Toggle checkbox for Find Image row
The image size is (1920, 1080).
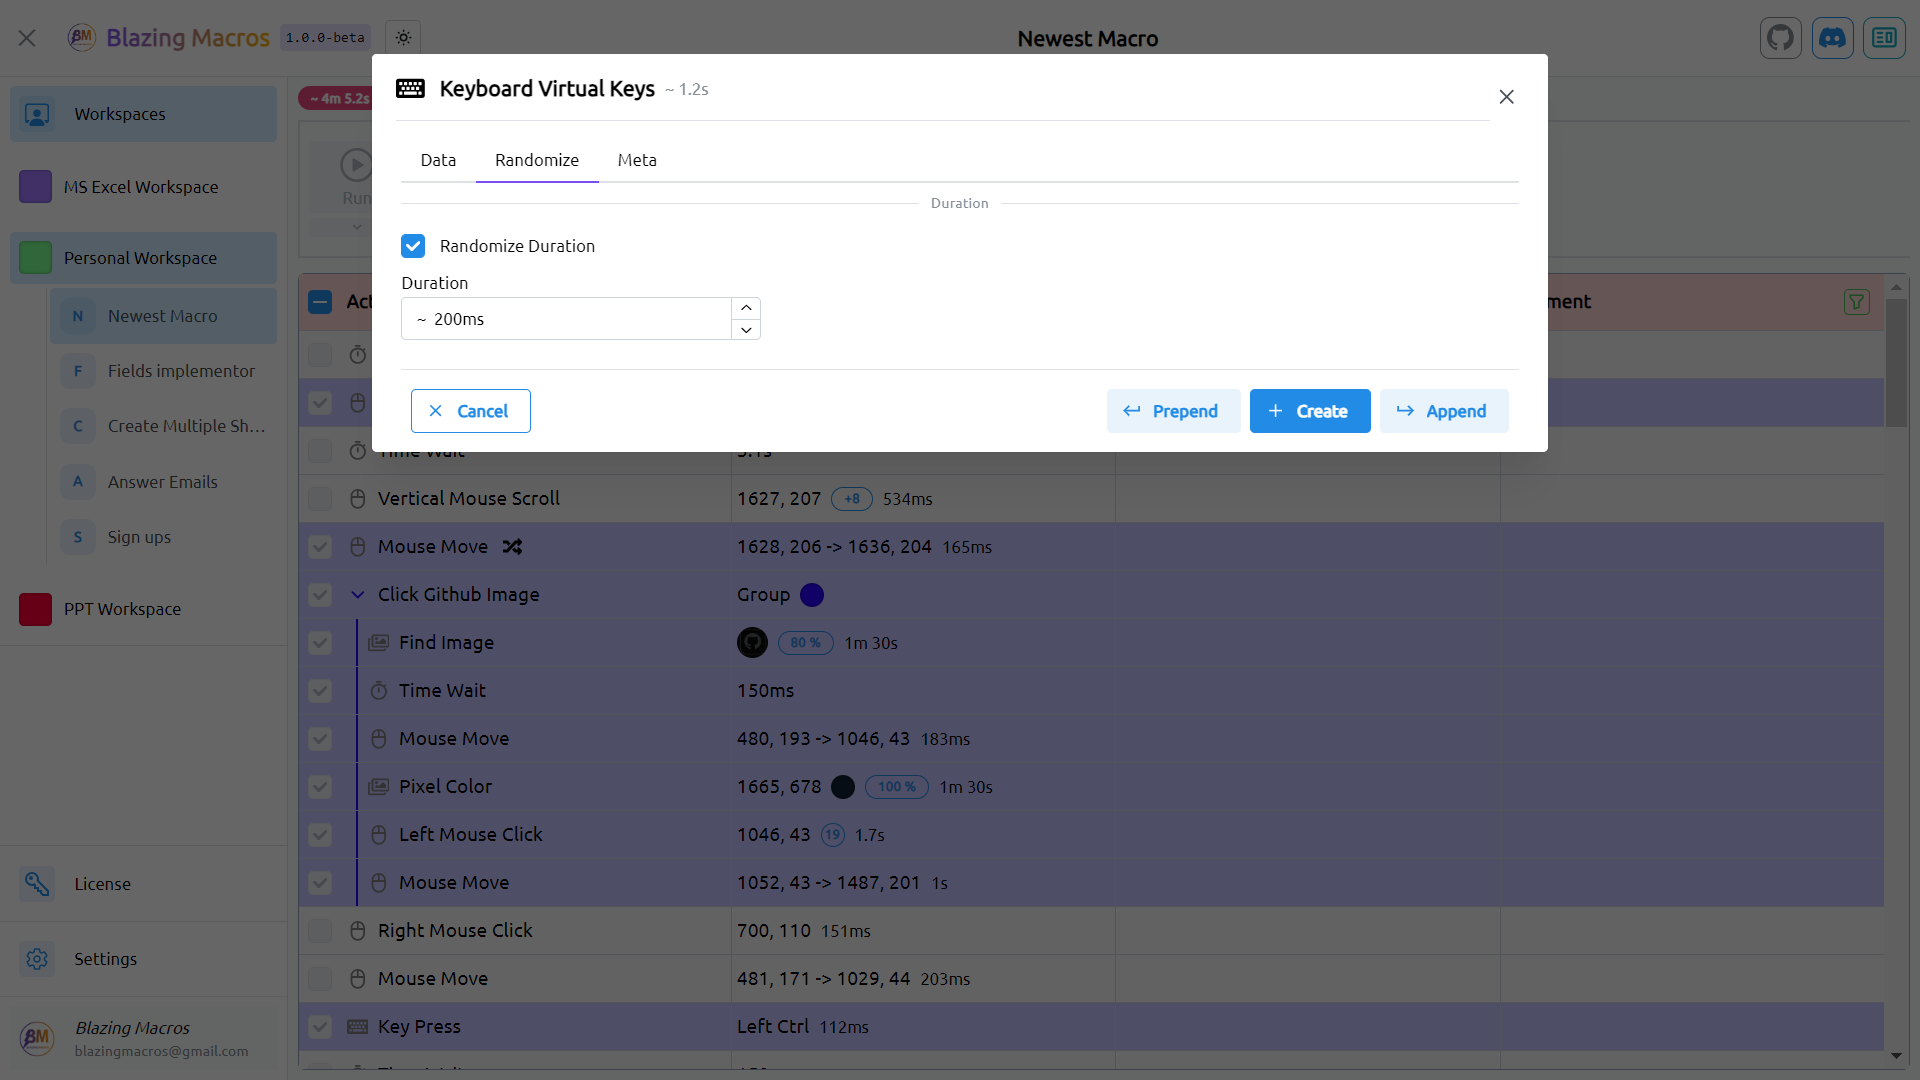click(320, 643)
